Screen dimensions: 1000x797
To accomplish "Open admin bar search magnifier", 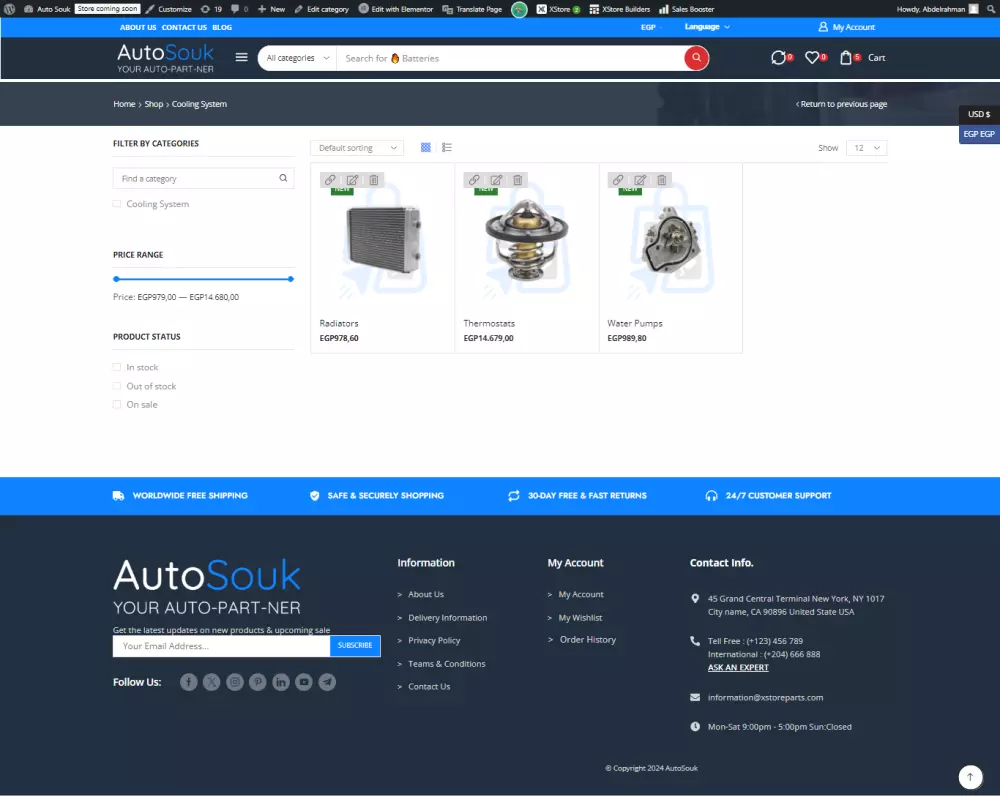I will [x=991, y=9].
